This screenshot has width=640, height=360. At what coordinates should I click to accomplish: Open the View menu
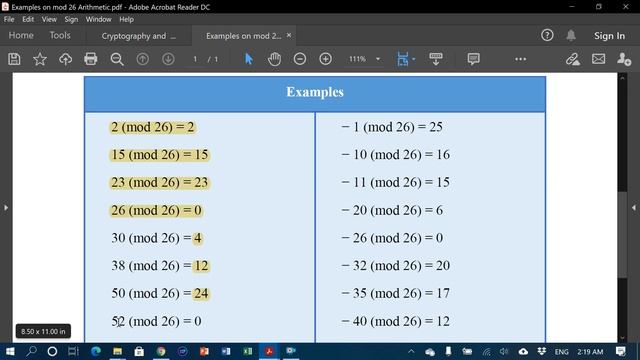pyautogui.click(x=49, y=19)
